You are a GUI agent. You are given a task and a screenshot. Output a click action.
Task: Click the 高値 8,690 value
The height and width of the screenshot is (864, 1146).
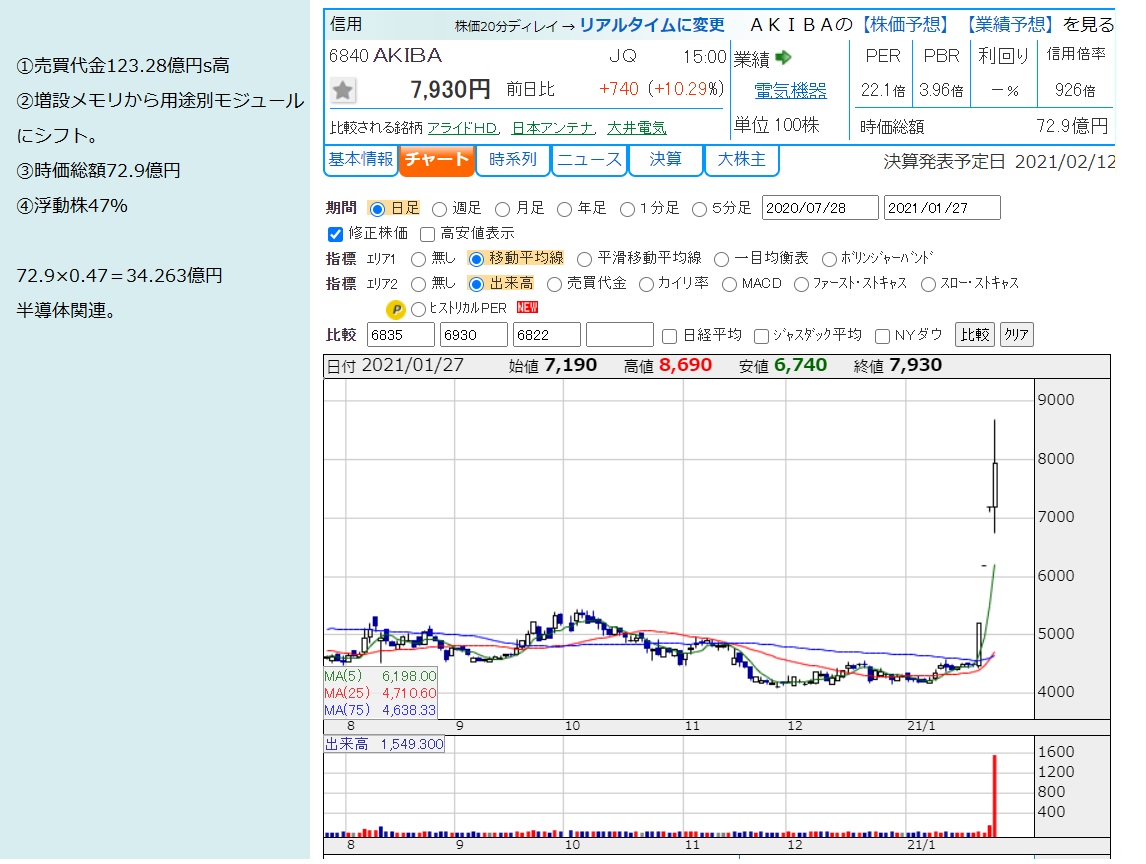[686, 365]
